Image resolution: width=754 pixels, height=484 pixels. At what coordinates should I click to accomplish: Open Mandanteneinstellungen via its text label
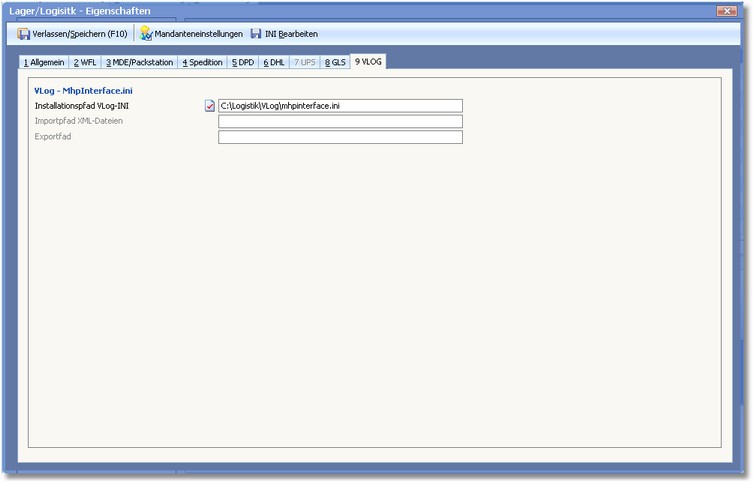pyautogui.click(x=198, y=34)
